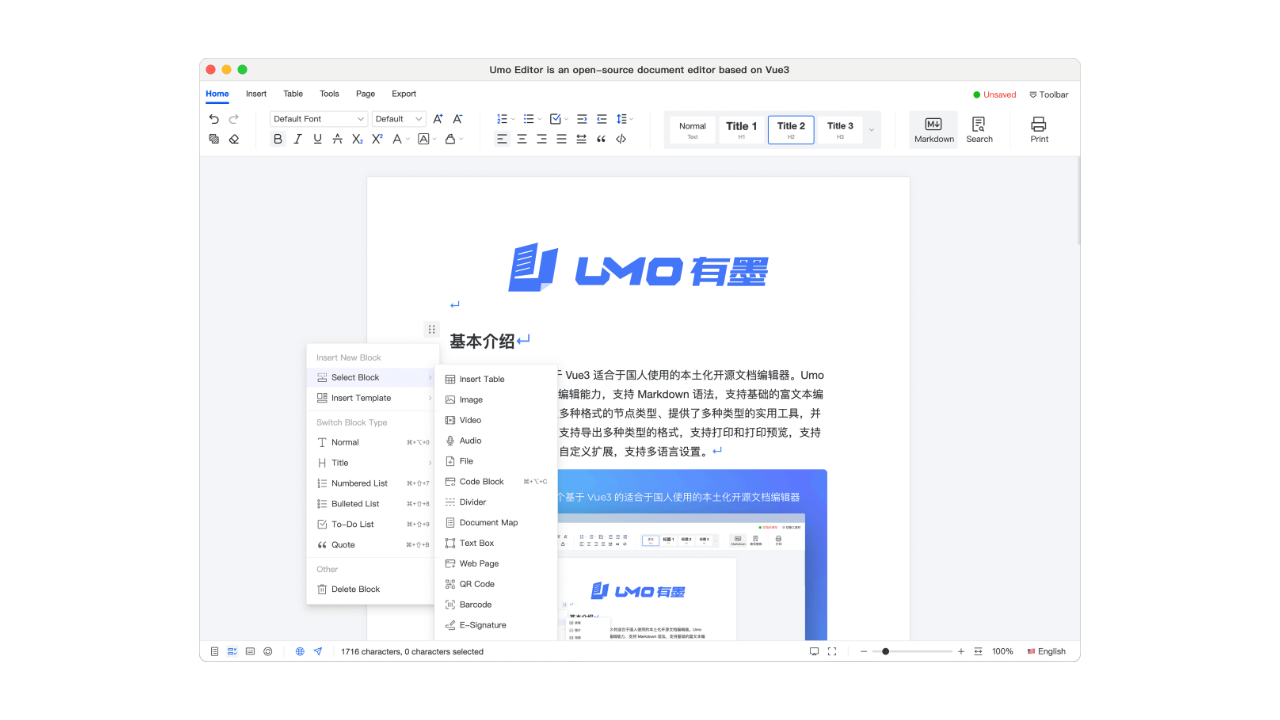Expand the font size dropdown
The width and height of the screenshot is (1280, 720).
[399, 118]
